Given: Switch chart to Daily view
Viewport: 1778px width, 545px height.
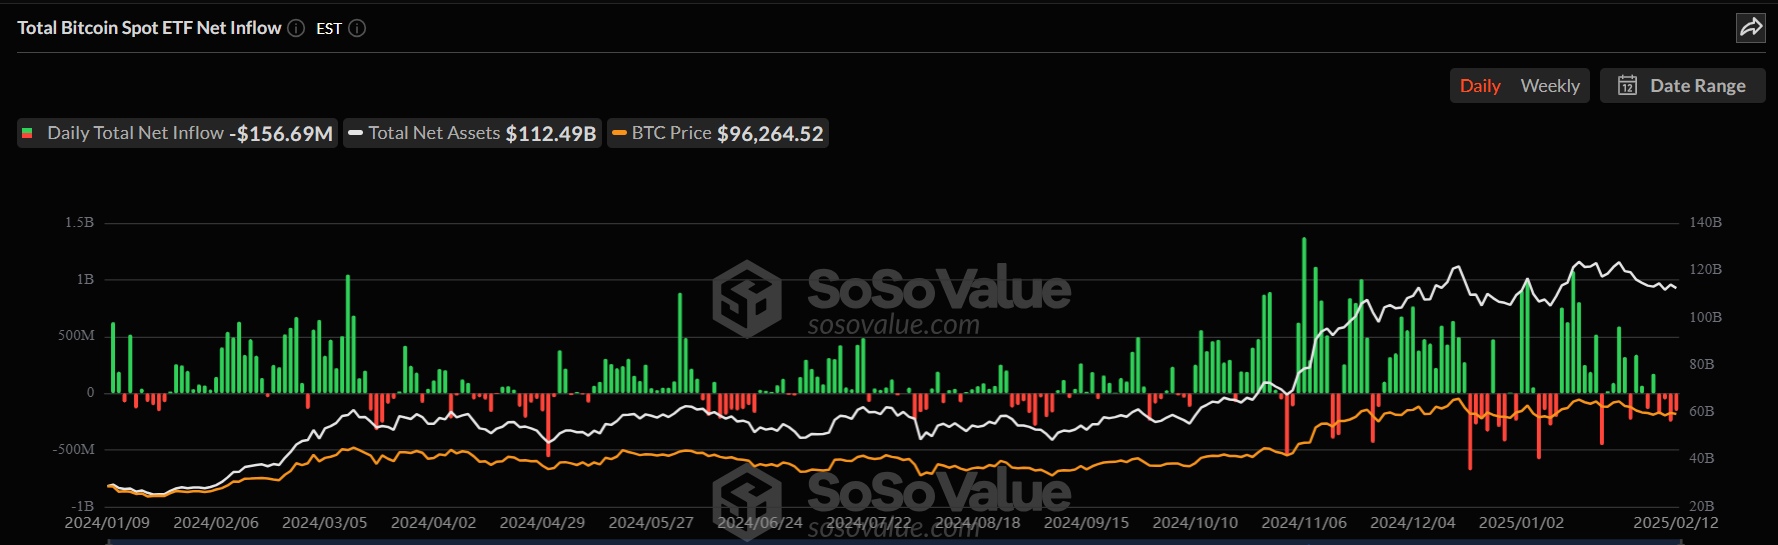Looking at the screenshot, I should point(1480,86).
